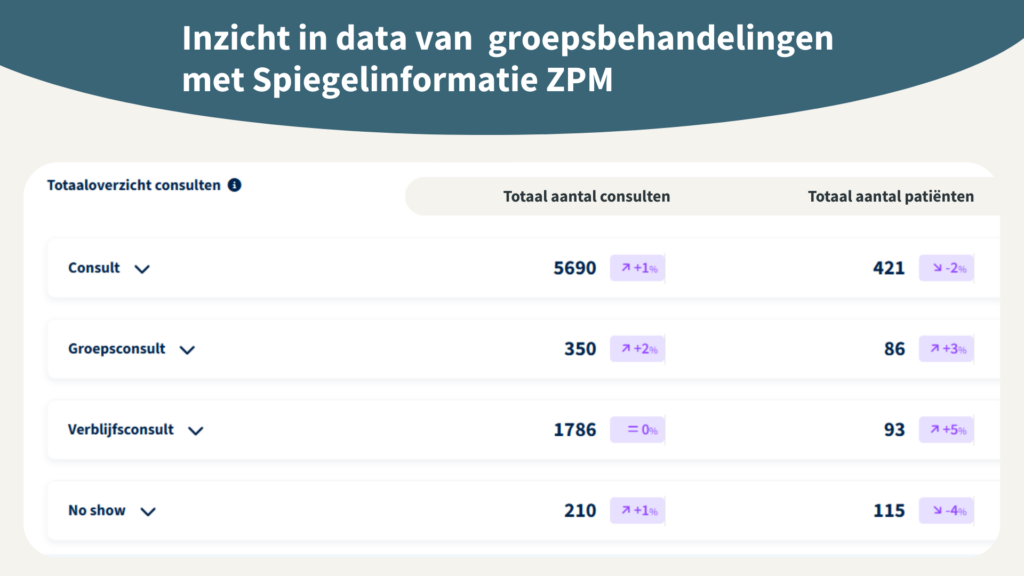This screenshot has width=1024, height=576.
Task: Click the Totaal aantal consulten column header
Action: [x=586, y=197]
